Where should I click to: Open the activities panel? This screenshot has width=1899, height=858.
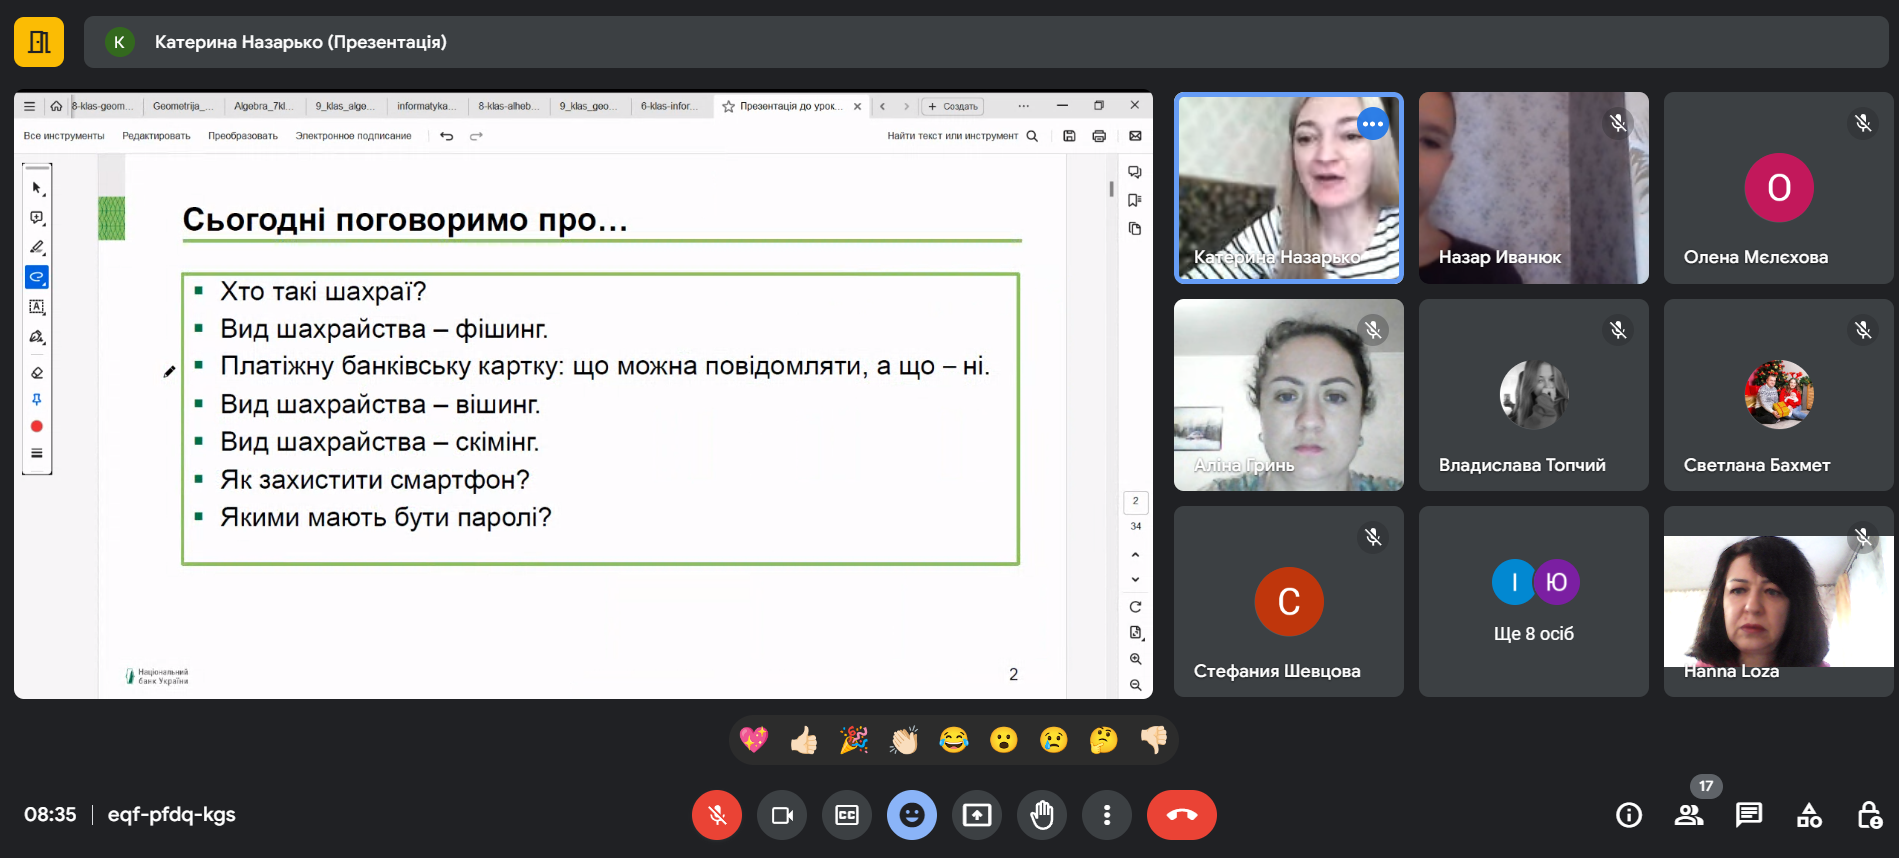click(1809, 815)
